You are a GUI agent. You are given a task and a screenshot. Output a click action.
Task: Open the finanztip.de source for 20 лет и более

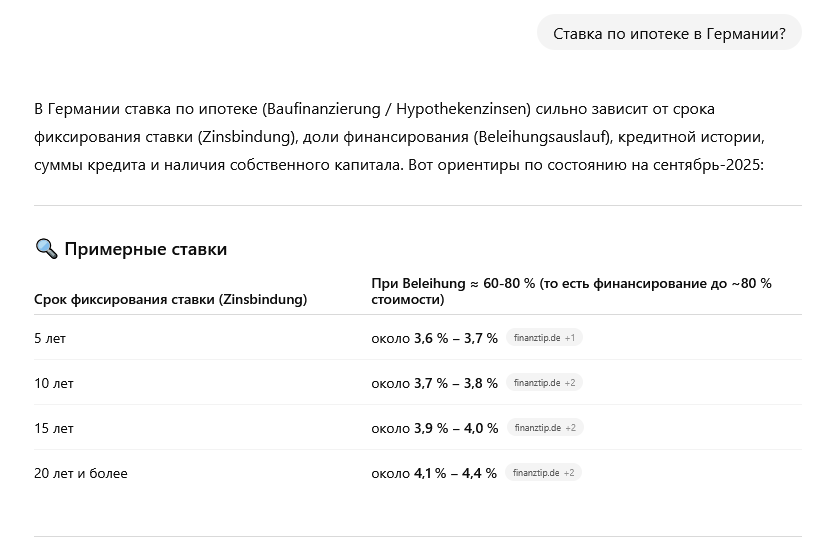[542, 473]
